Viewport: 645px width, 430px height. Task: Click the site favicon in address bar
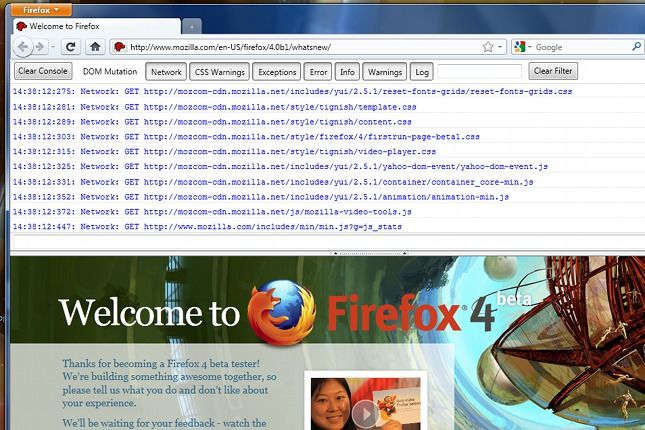pyautogui.click(x=119, y=47)
